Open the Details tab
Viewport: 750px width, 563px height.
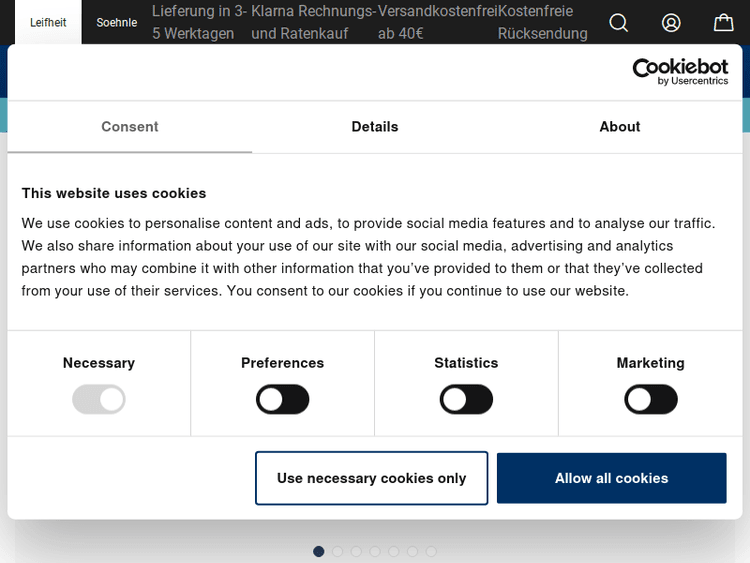[375, 127]
